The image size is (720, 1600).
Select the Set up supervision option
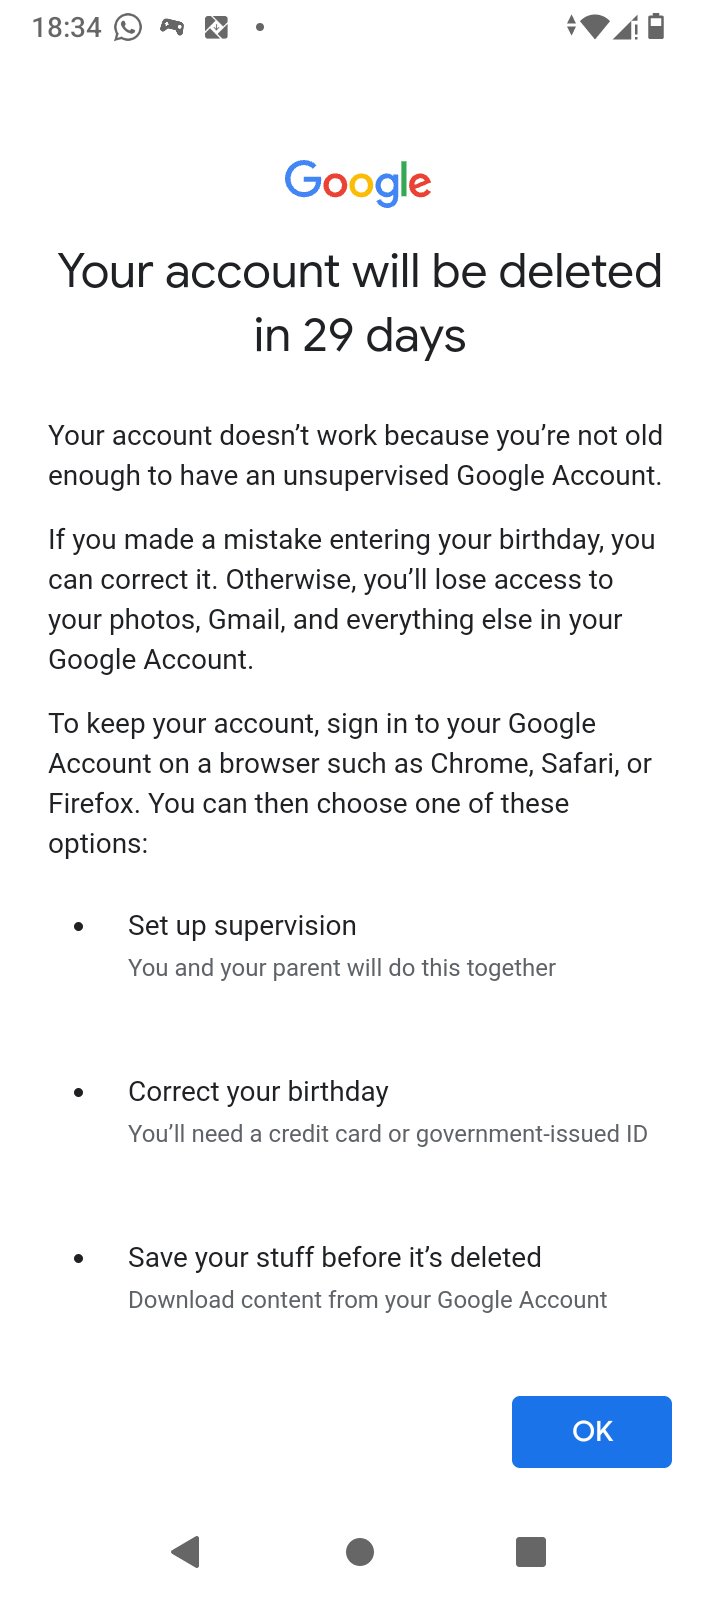[x=242, y=926]
